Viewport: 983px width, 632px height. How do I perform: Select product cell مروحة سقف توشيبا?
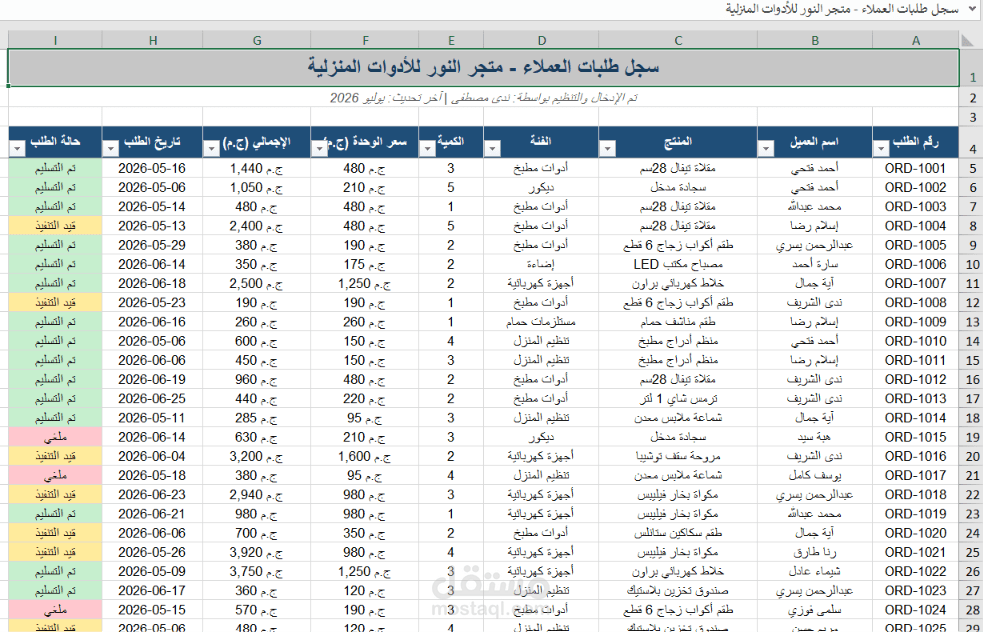[x=678, y=456]
